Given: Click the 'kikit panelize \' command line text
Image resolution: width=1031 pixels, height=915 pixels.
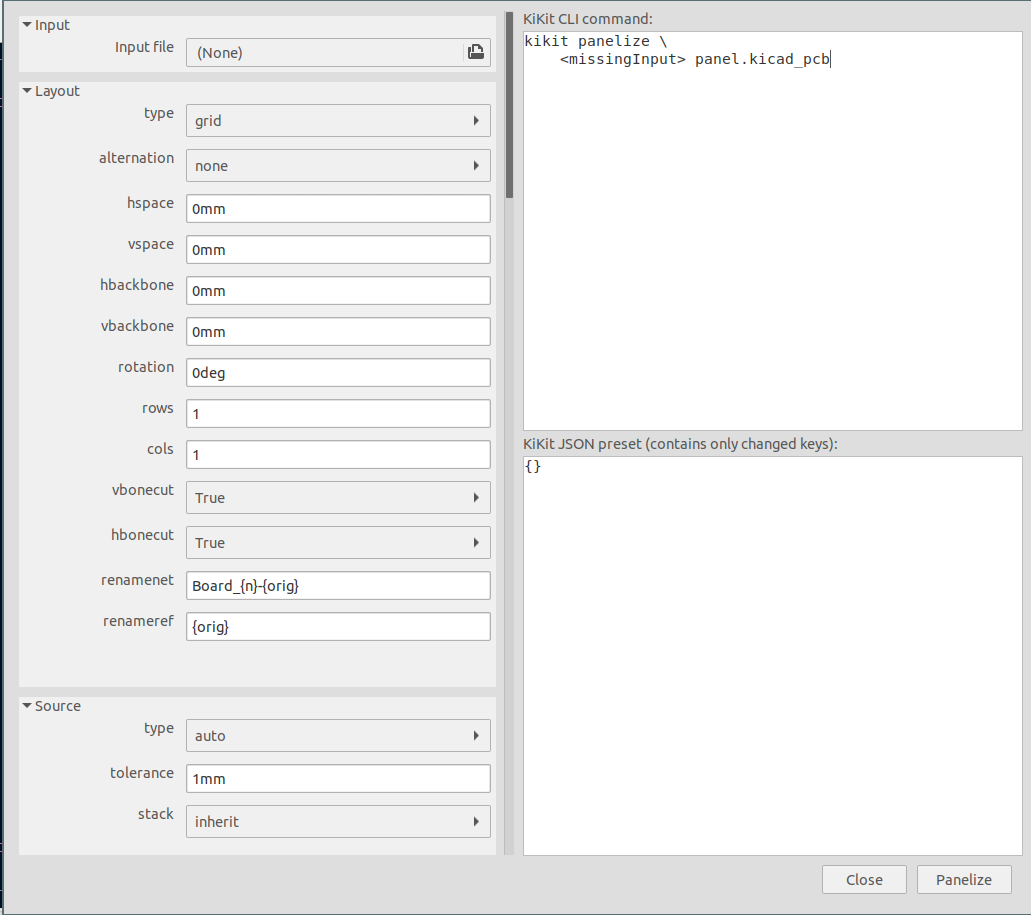Looking at the screenshot, I should [596, 41].
